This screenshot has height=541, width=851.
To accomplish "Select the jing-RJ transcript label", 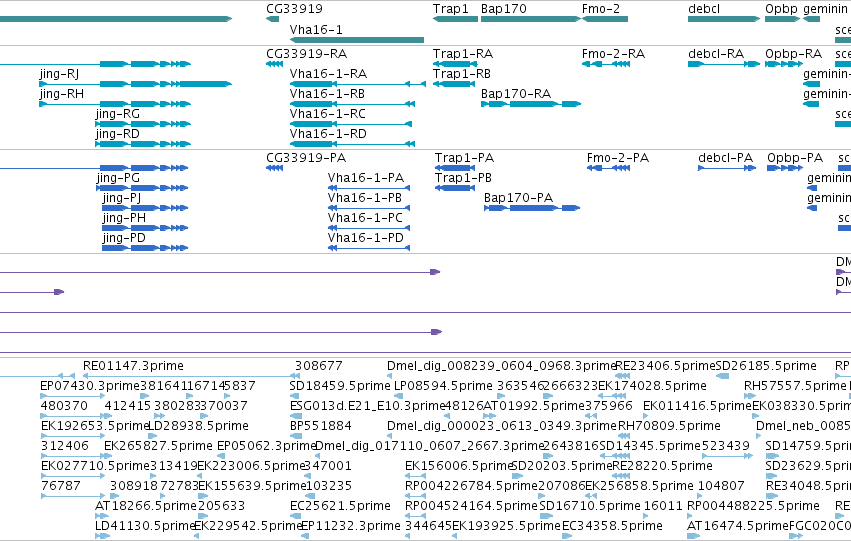I will point(59,74).
